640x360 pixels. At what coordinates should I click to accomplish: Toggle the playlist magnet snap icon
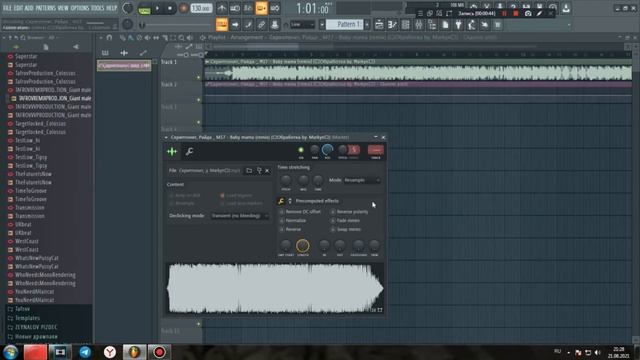click(109, 38)
